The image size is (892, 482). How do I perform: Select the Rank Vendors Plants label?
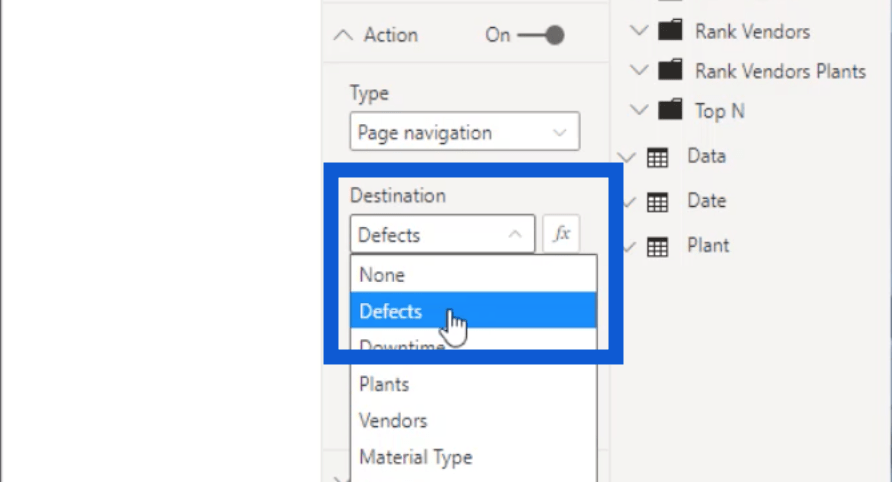(780, 71)
